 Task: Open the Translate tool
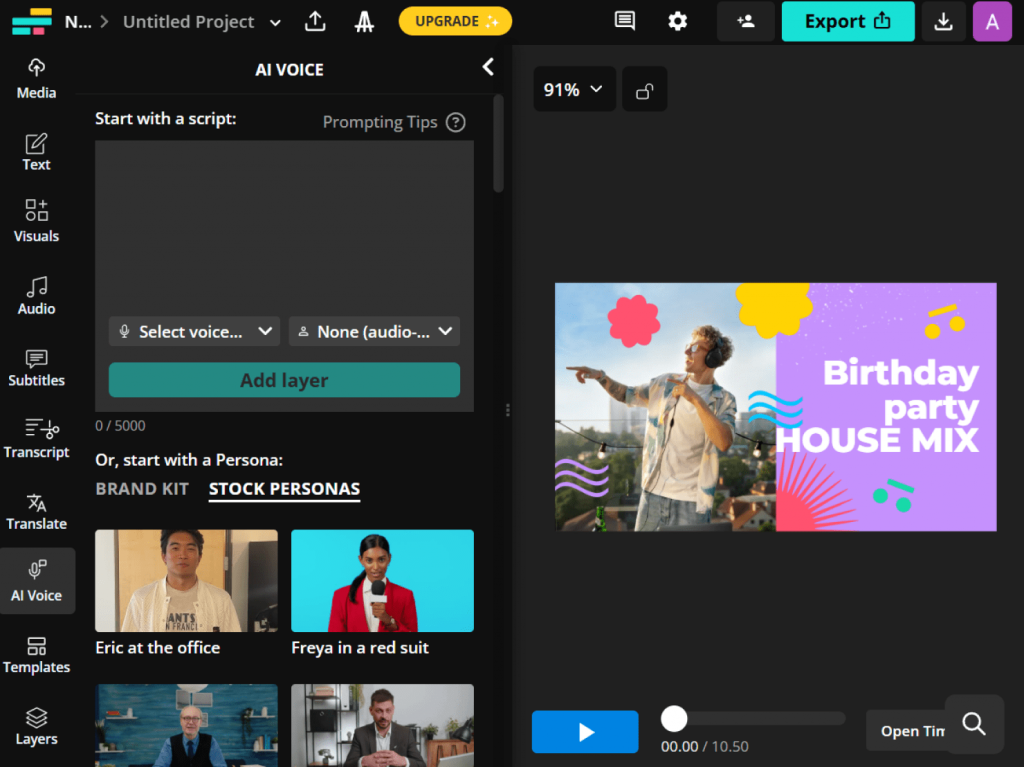coord(36,510)
